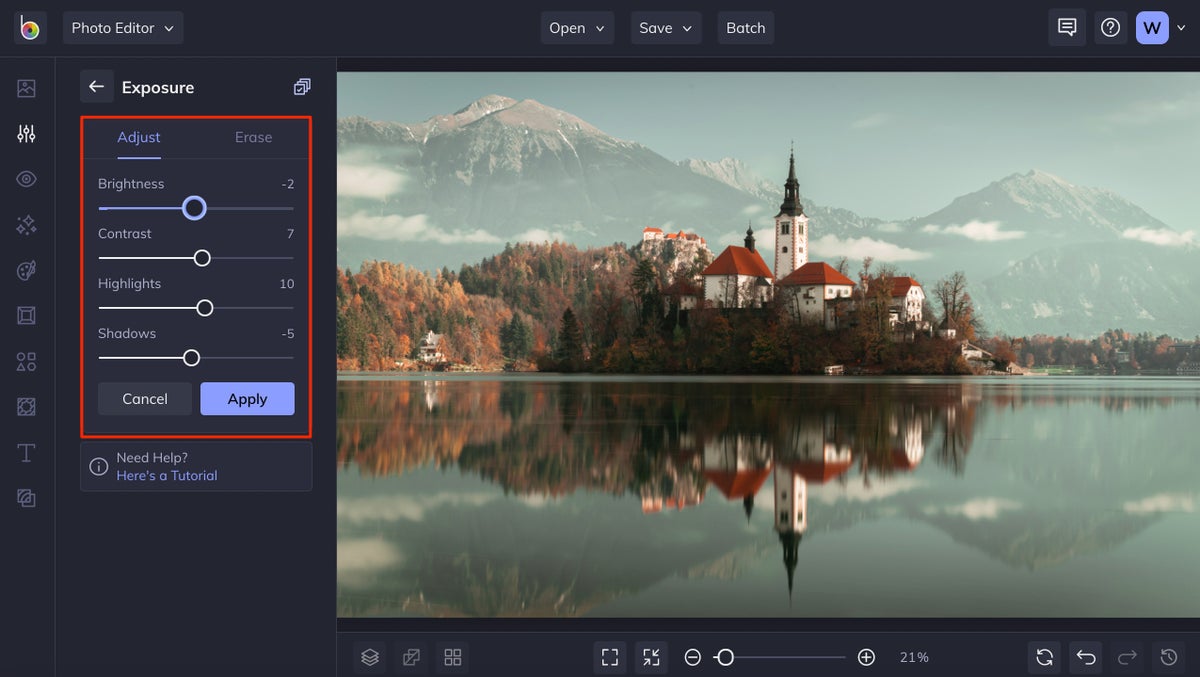Switch to the Adjust tab
Viewport: 1200px width, 677px height.
click(138, 137)
